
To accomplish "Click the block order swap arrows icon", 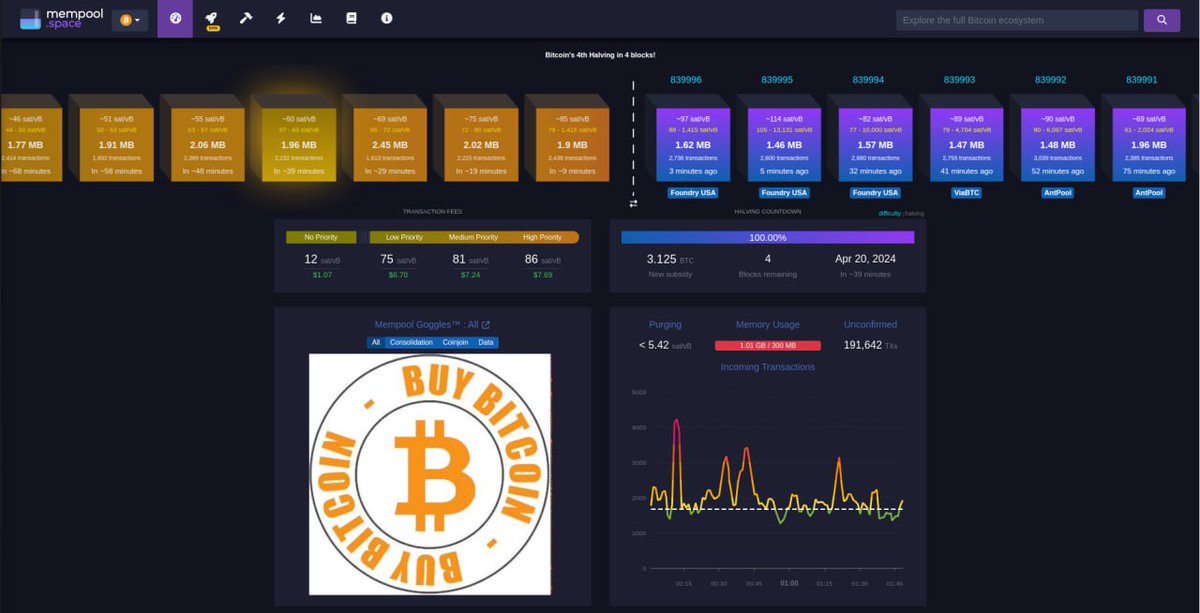I will pos(633,203).
